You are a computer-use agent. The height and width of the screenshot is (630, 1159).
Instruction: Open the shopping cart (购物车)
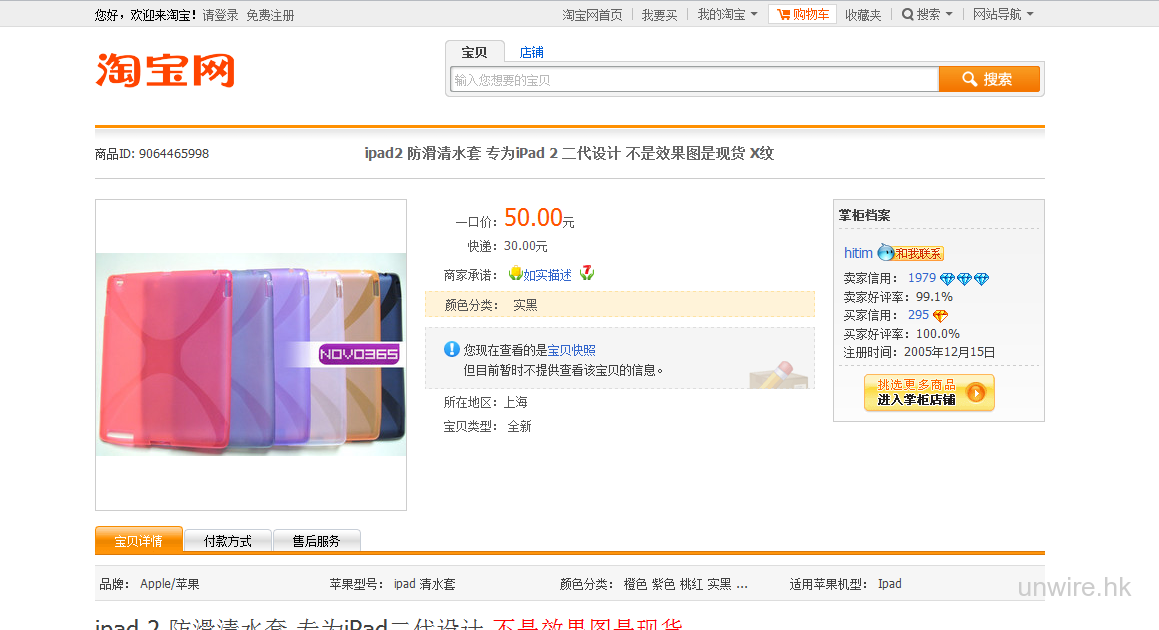[x=802, y=14]
